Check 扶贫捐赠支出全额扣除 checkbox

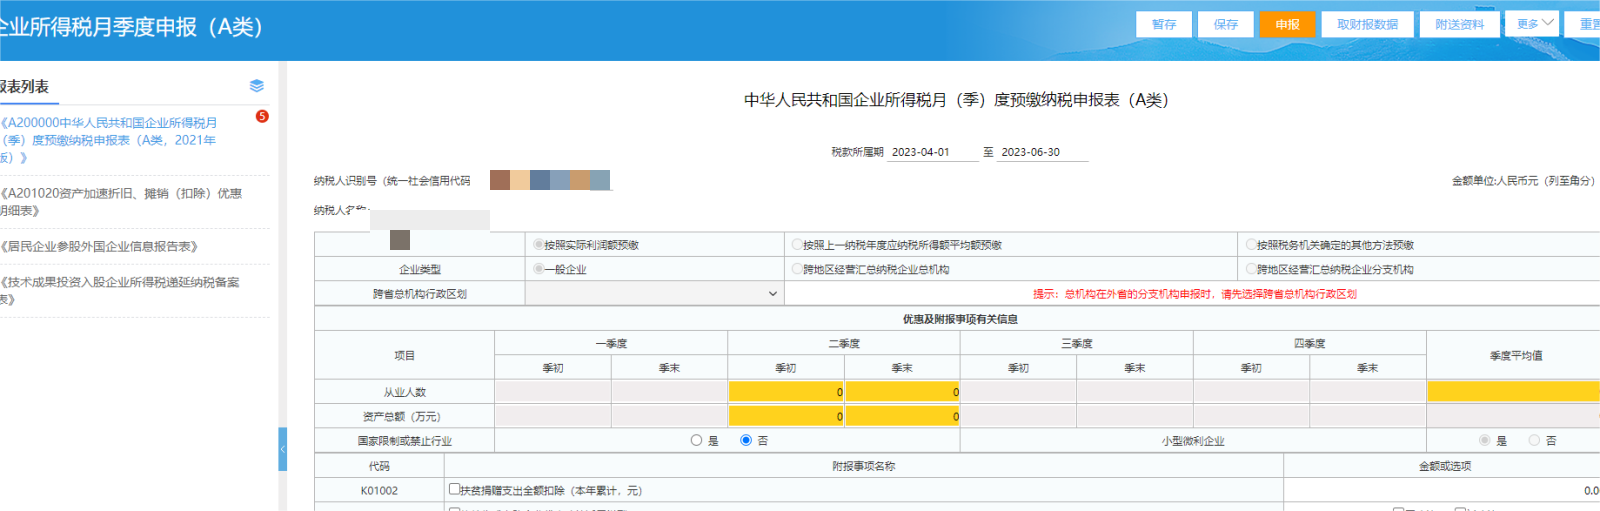455,489
